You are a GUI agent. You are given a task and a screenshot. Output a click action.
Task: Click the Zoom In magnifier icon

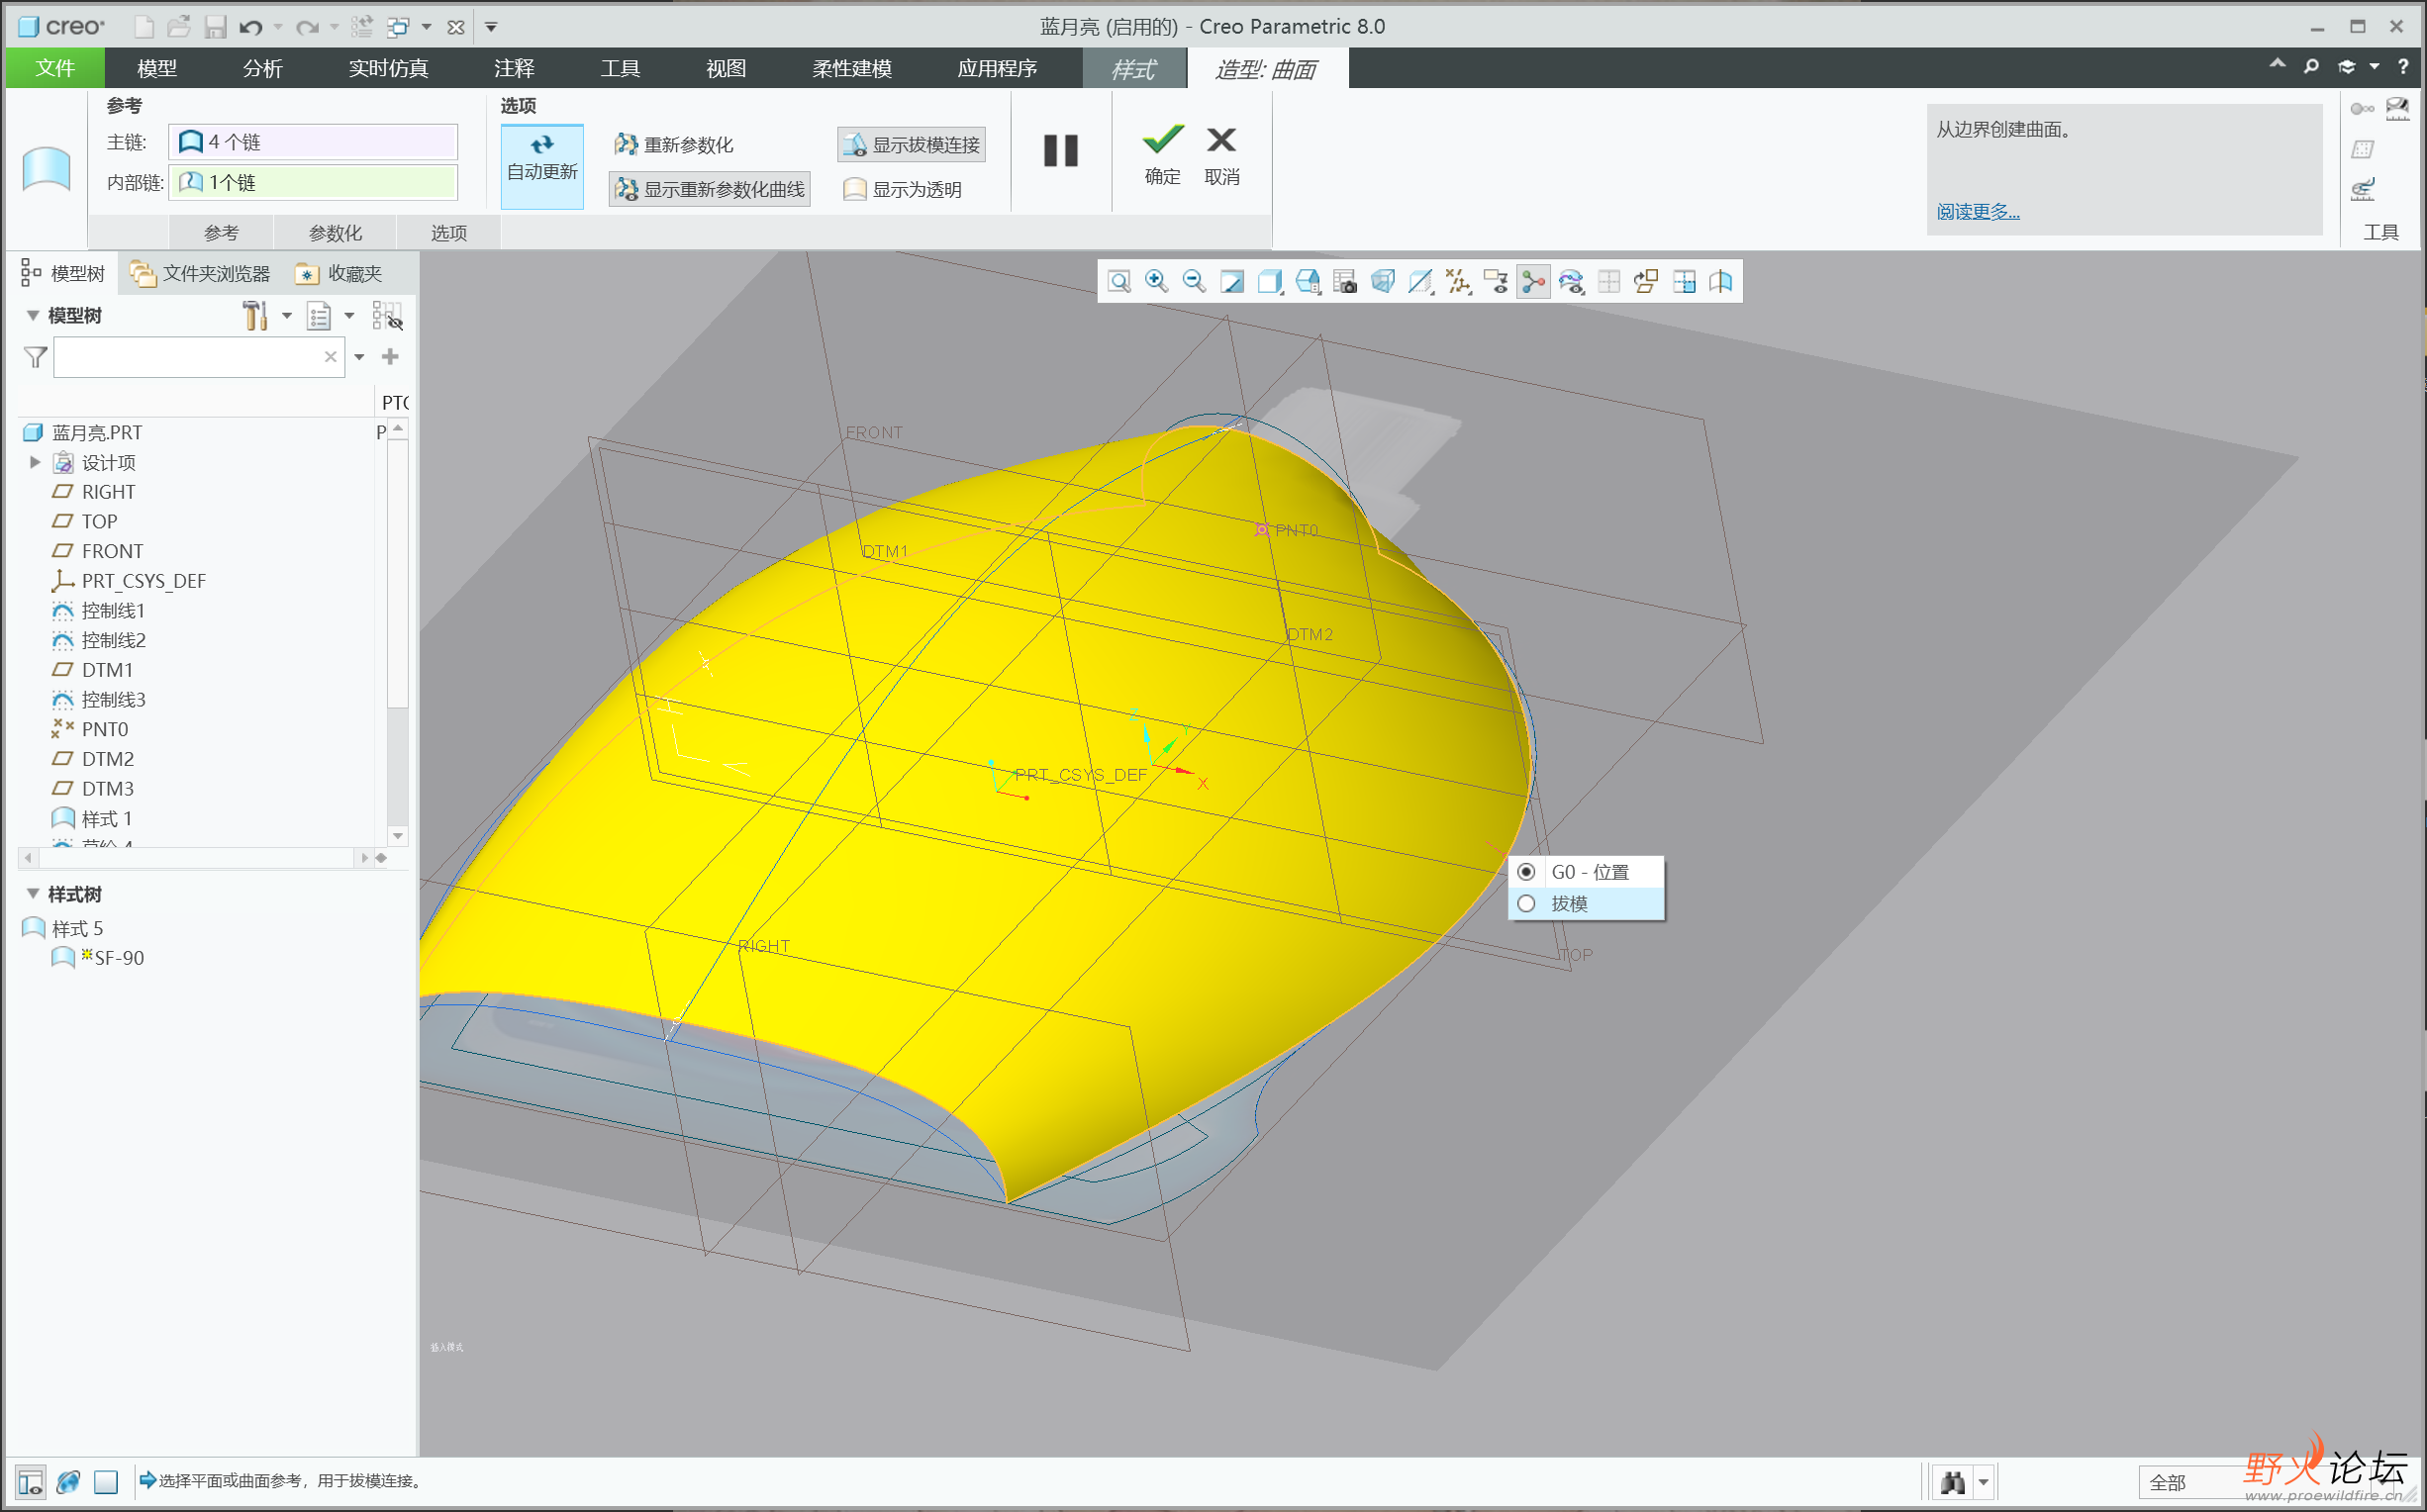tap(1156, 282)
